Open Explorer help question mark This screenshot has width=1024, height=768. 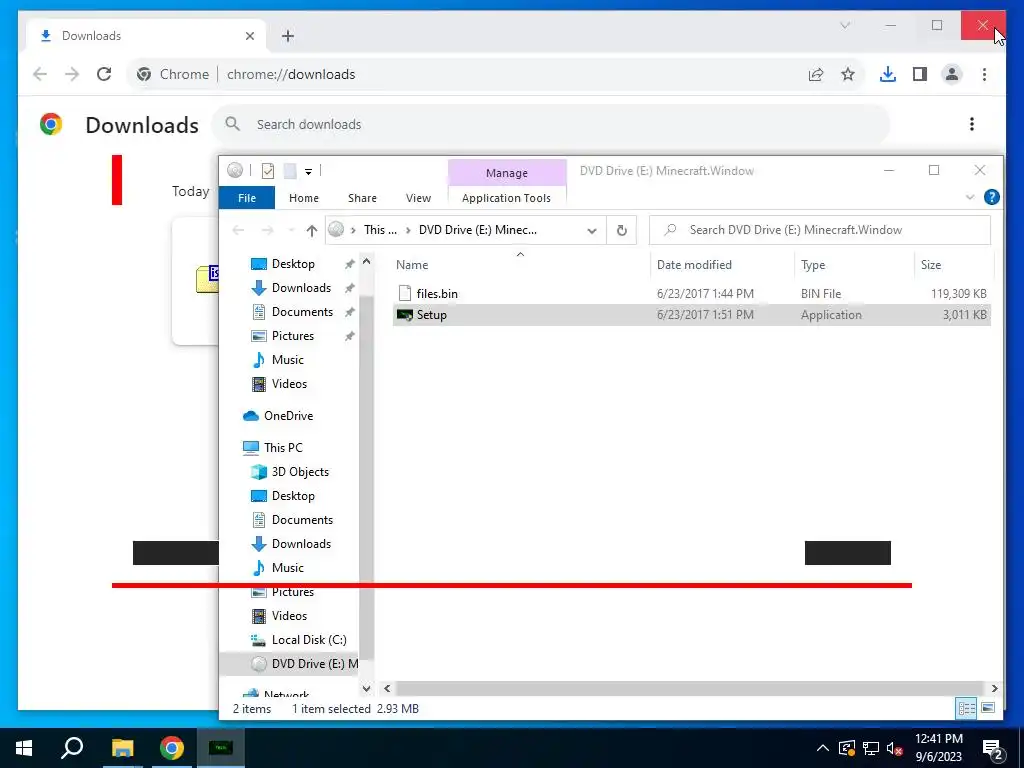click(991, 197)
